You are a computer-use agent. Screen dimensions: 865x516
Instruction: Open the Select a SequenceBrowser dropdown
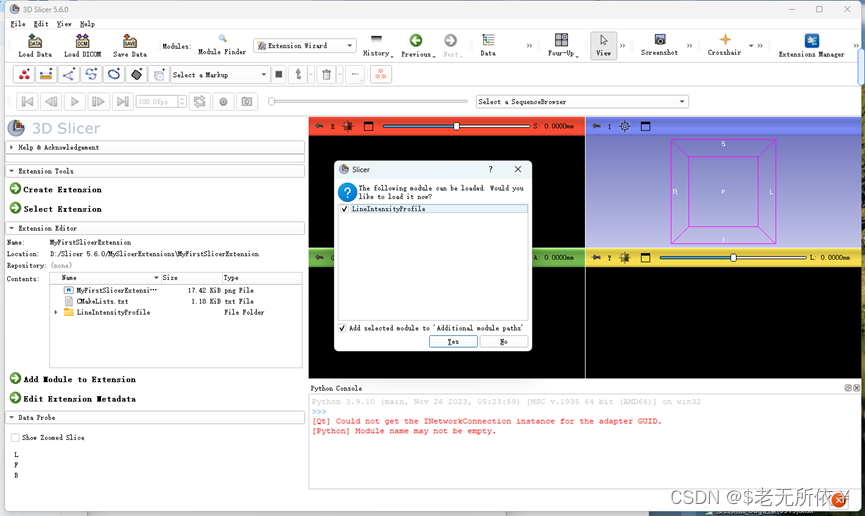[582, 102]
